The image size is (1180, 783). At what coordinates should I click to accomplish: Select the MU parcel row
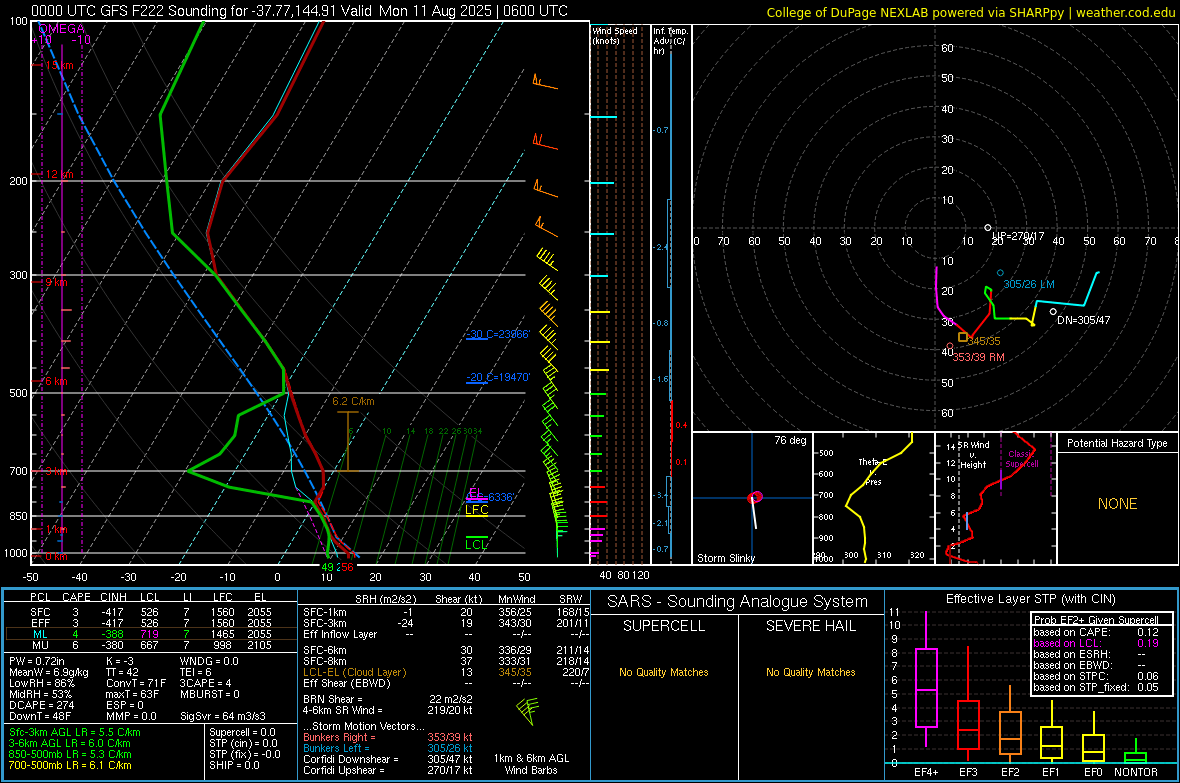pos(151,645)
